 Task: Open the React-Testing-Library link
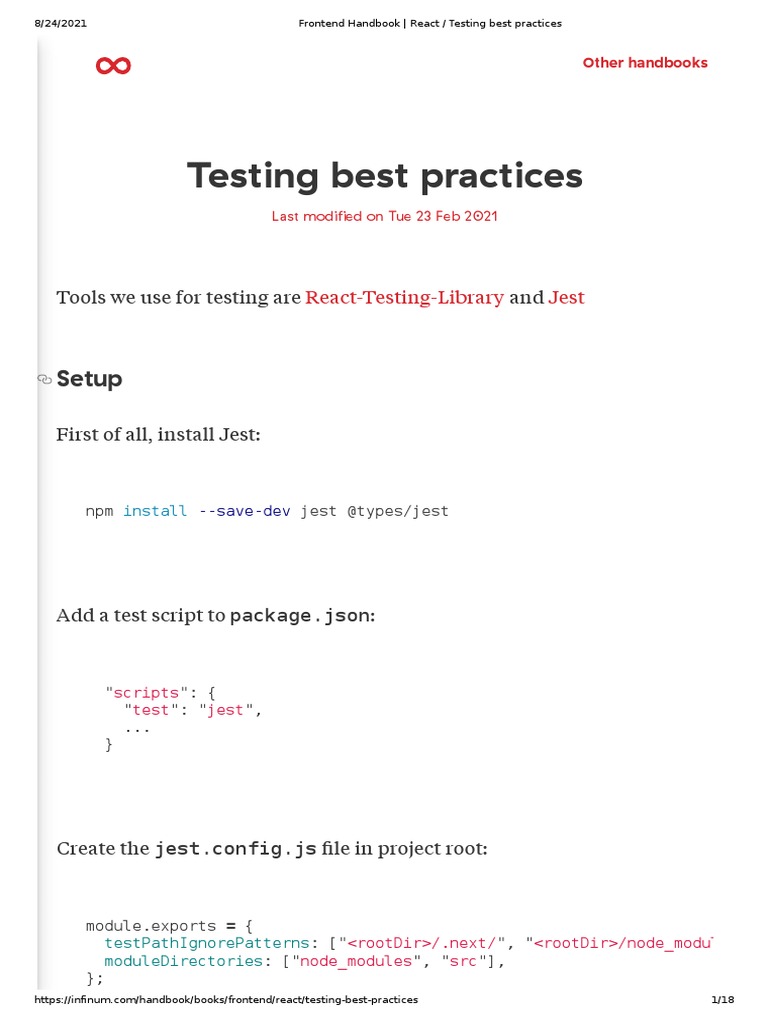(404, 297)
